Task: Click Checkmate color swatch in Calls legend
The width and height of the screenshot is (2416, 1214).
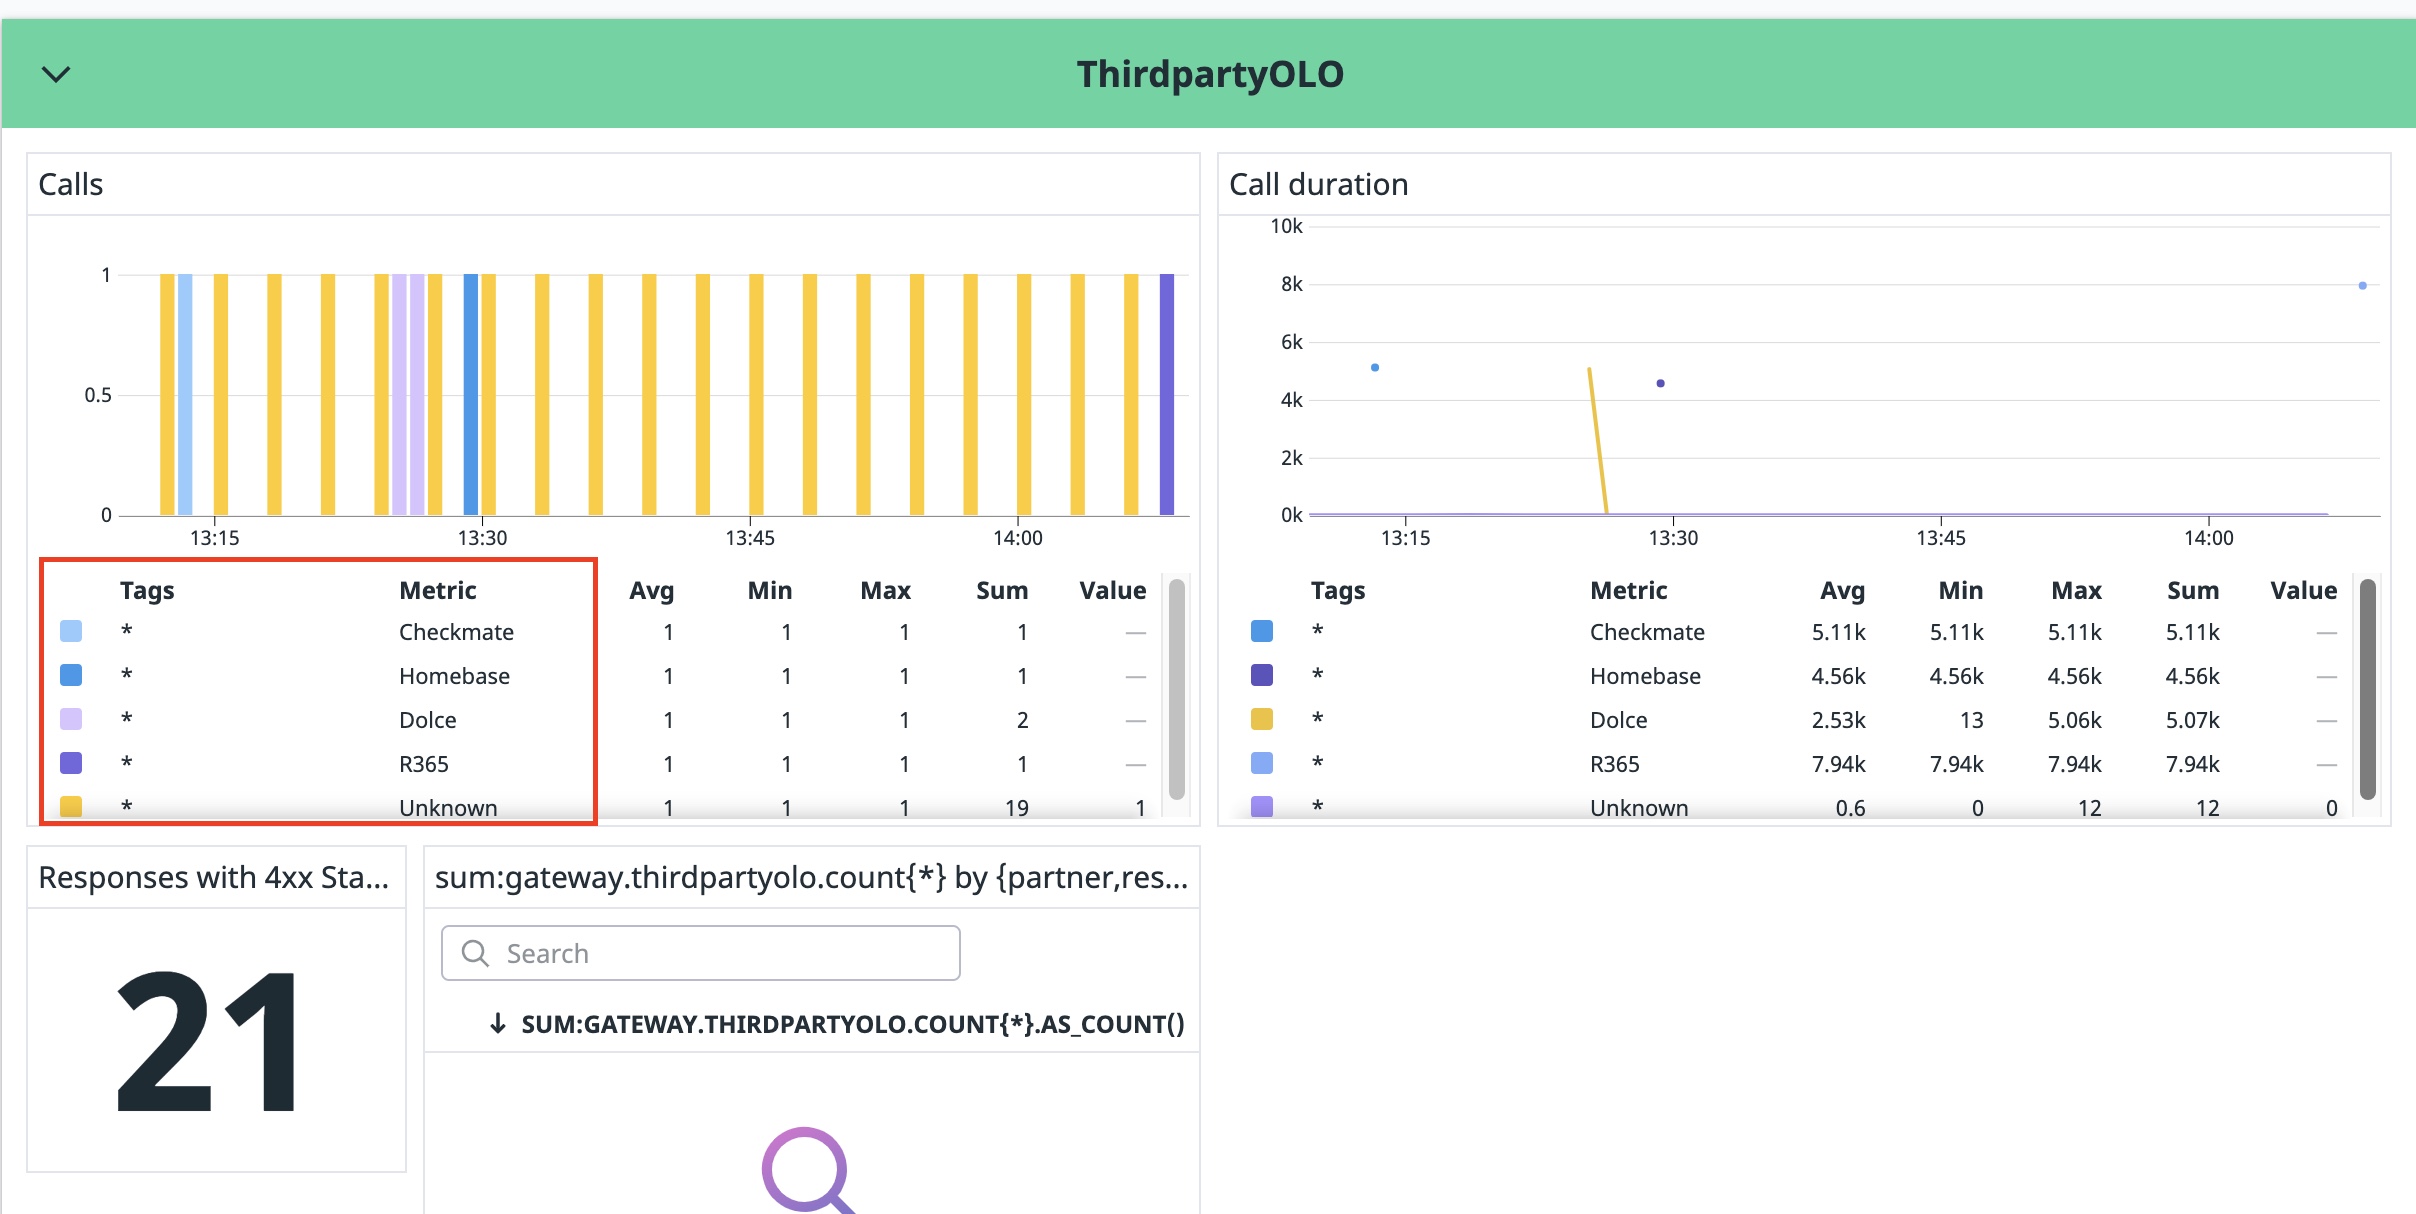Action: [71, 631]
